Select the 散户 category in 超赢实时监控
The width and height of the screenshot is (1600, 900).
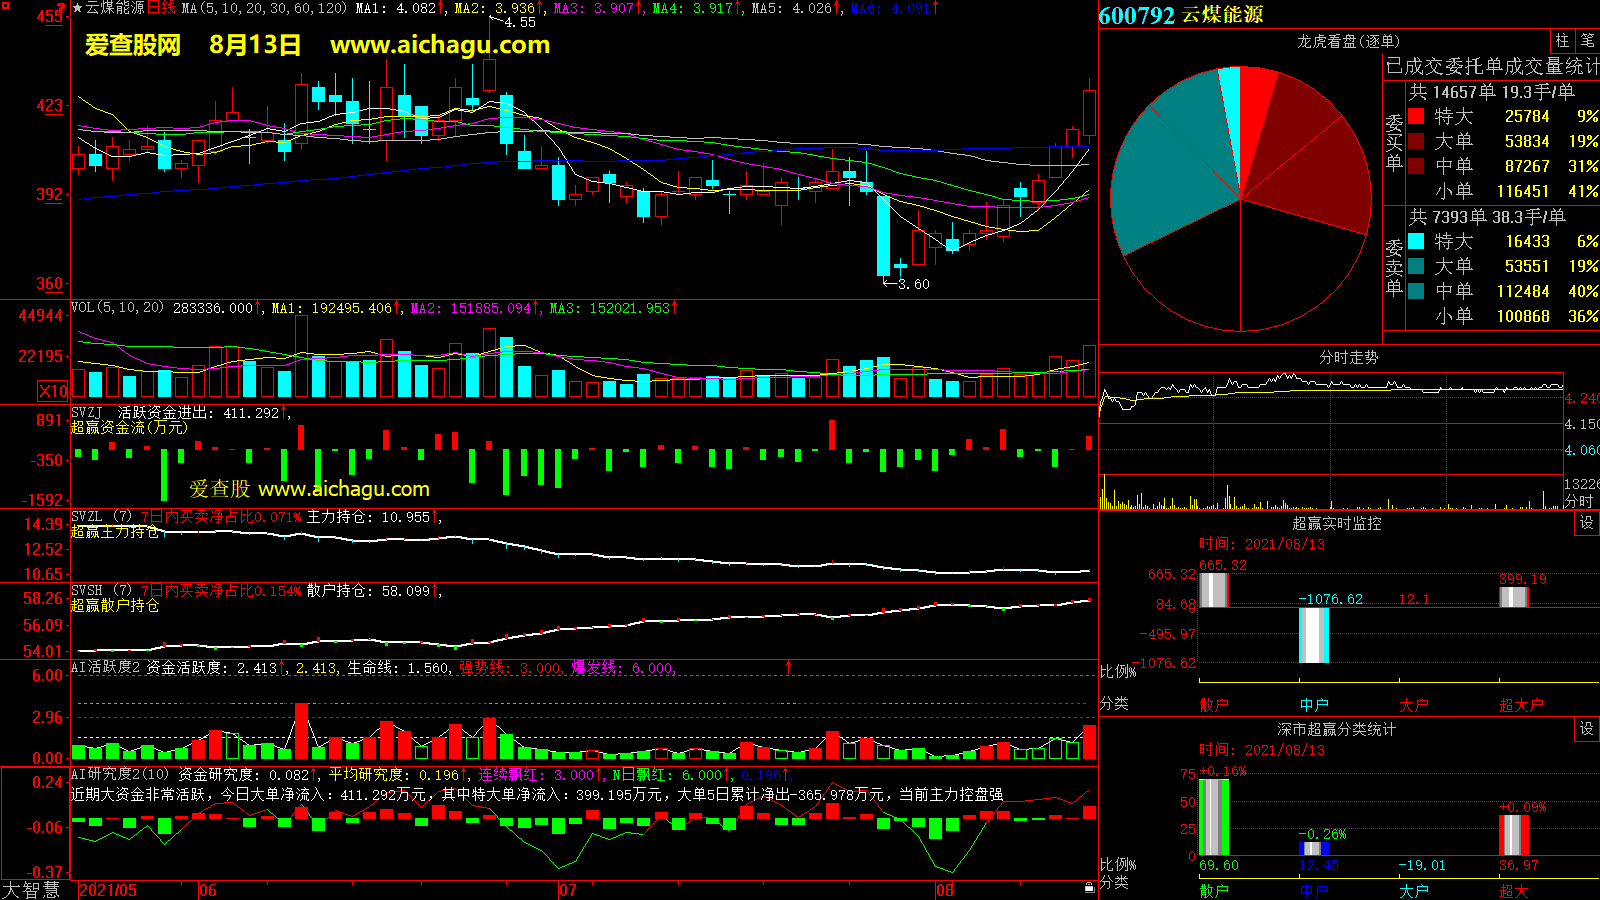1213,705
